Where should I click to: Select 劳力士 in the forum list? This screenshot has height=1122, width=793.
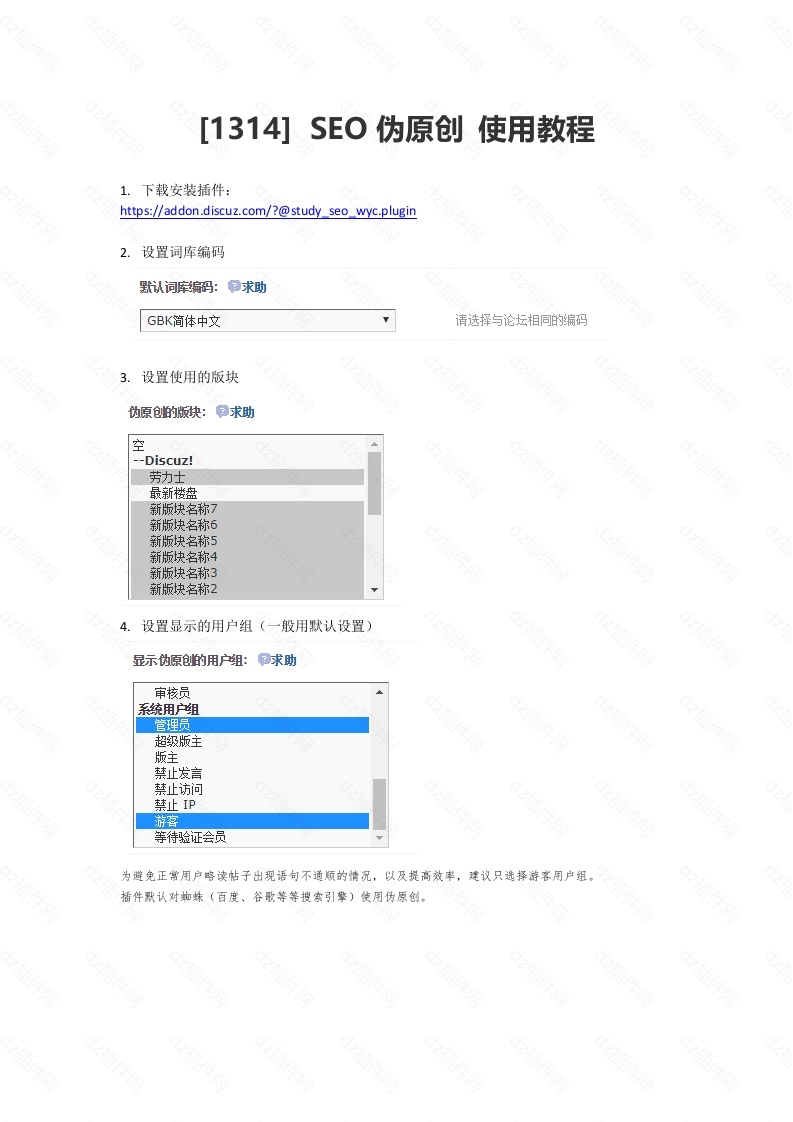coord(167,477)
